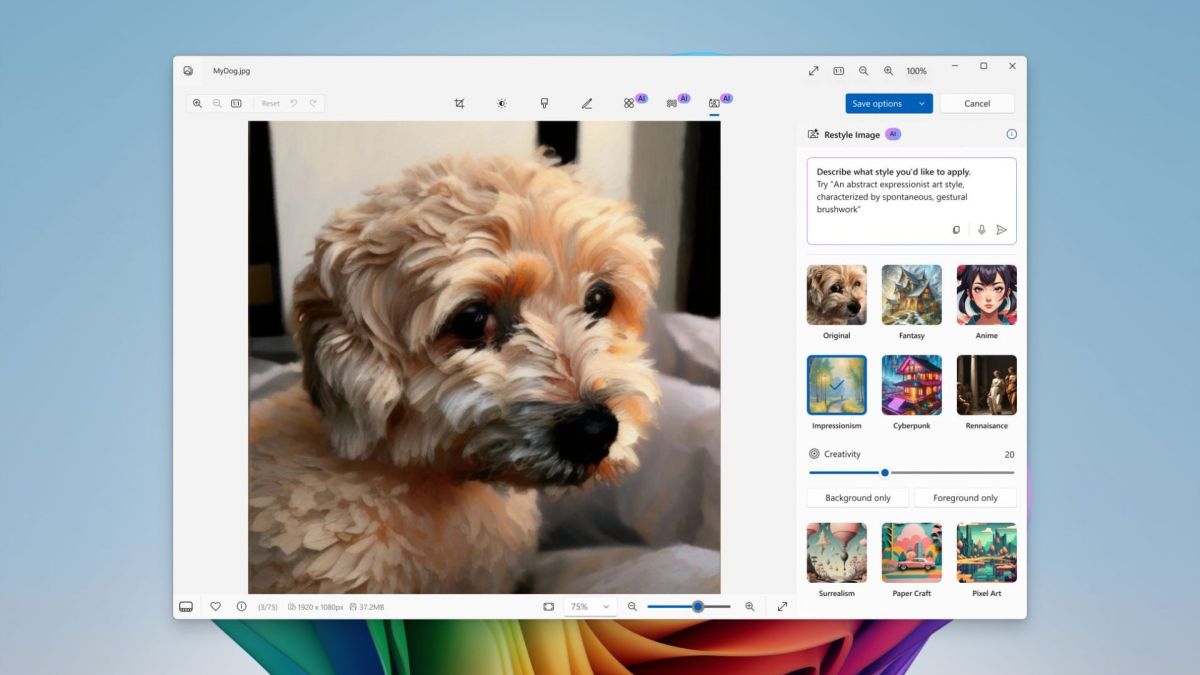Open the image Adjustment tool

[x=501, y=103]
